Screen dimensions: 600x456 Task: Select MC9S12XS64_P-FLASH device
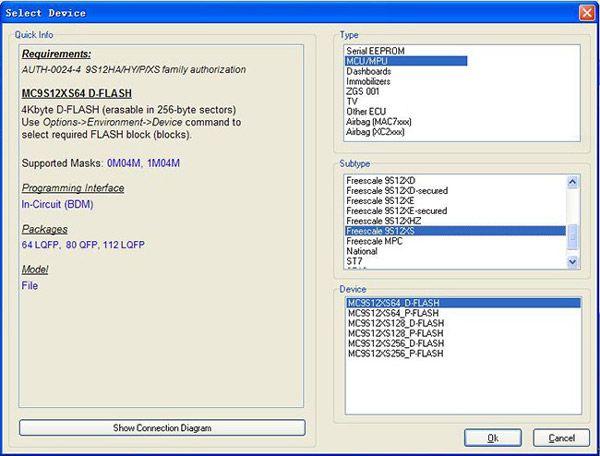click(395, 313)
